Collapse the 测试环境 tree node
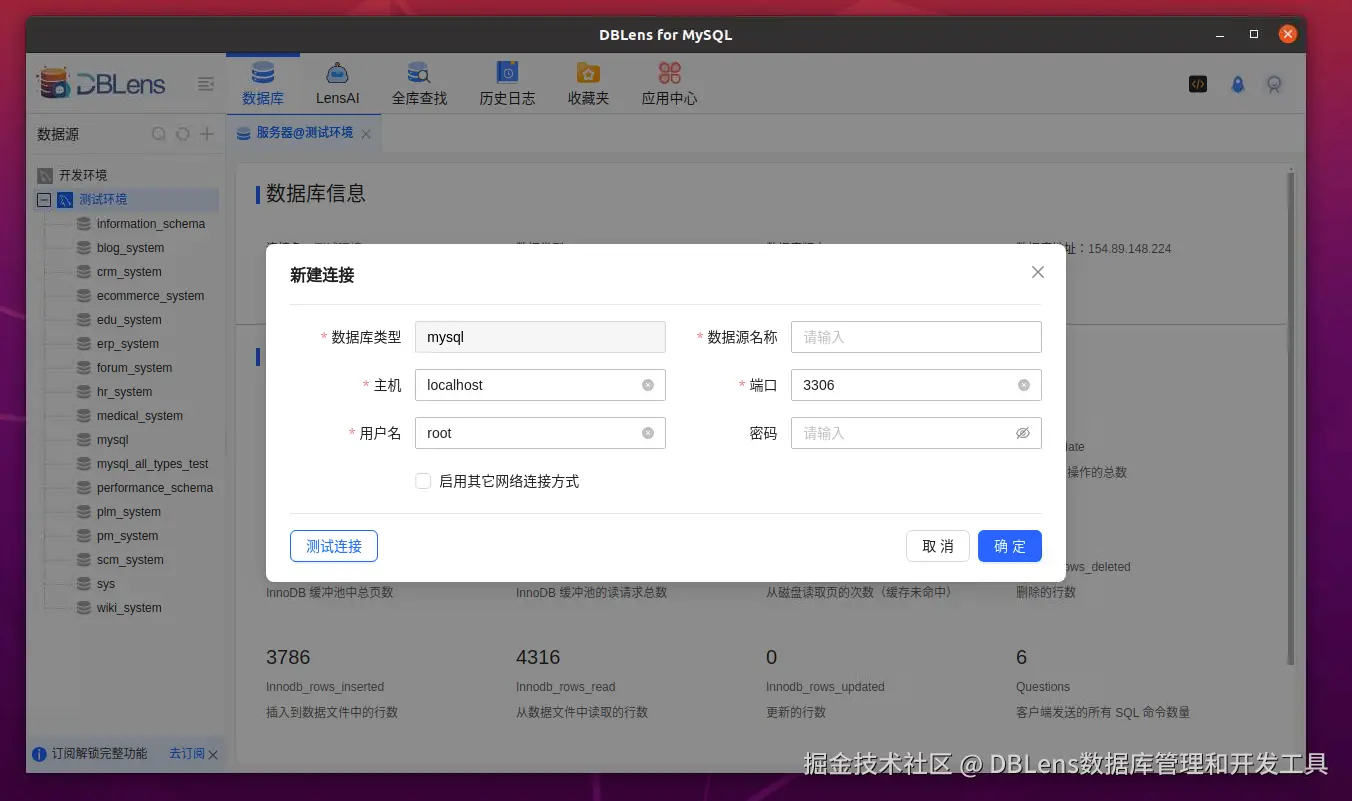The width and height of the screenshot is (1352, 801). pyautogui.click(x=43, y=199)
